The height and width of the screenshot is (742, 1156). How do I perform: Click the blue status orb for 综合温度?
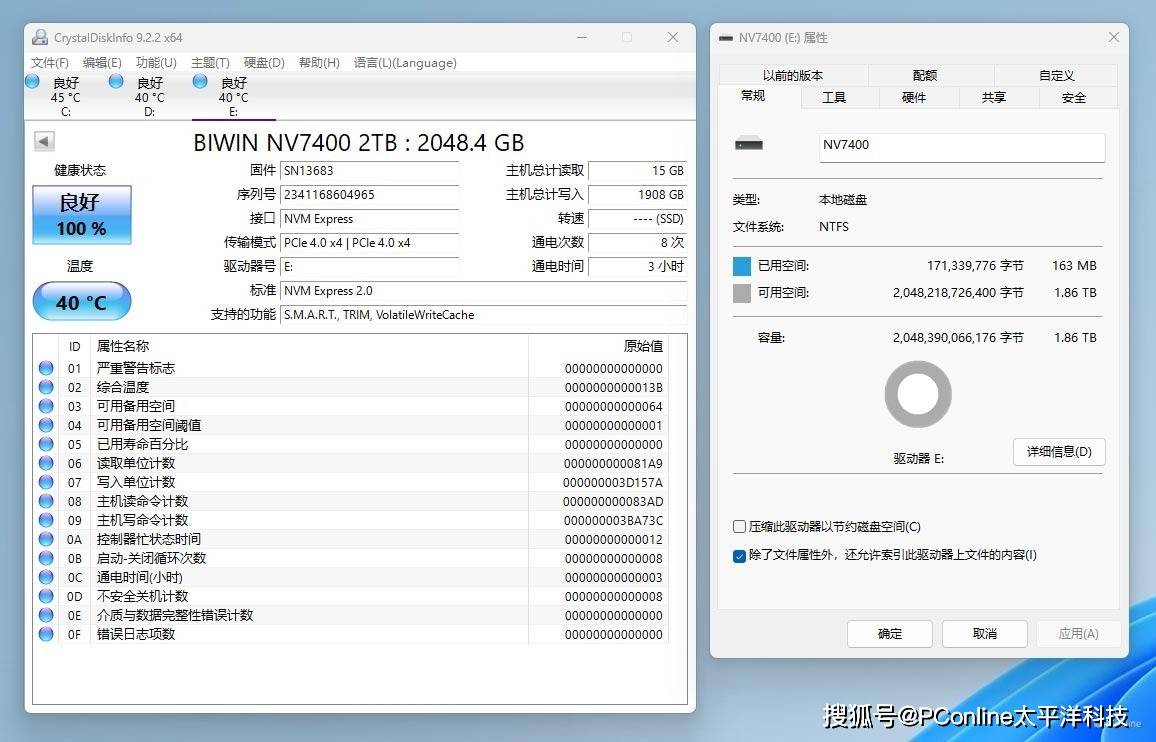(46, 387)
